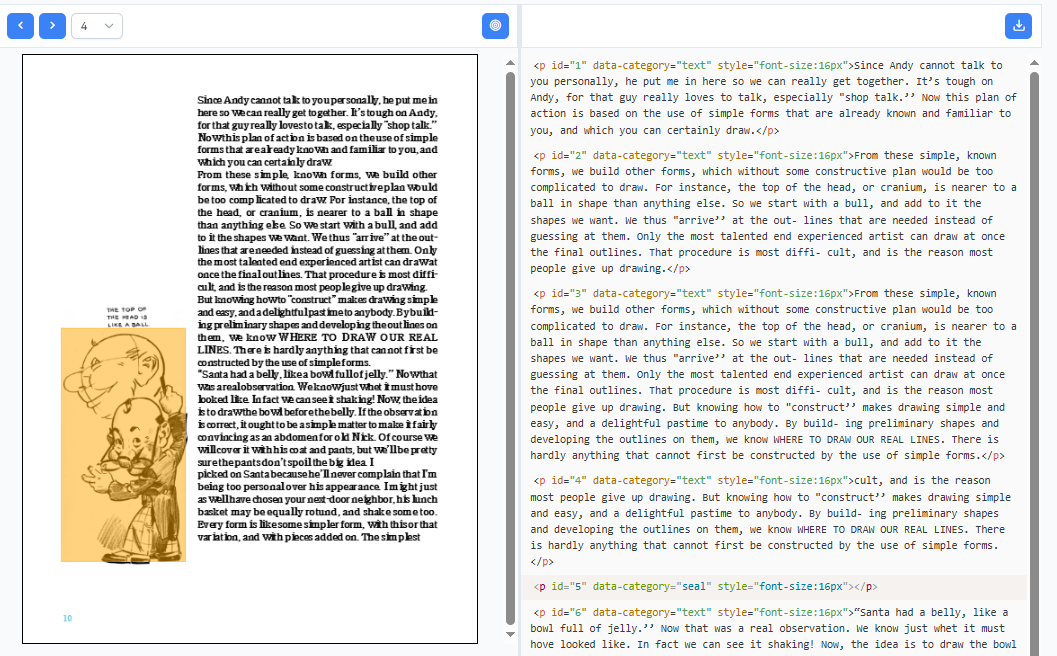Go to the previous page with the left arrow
The width and height of the screenshot is (1057, 656).
(20, 26)
